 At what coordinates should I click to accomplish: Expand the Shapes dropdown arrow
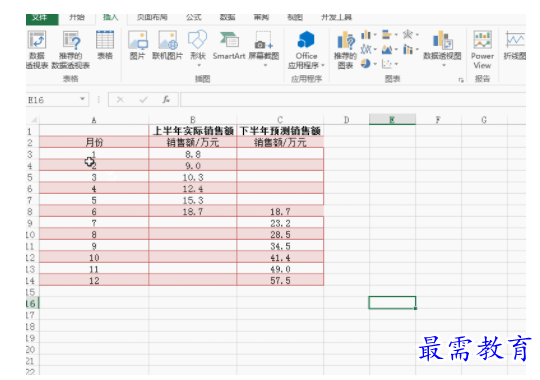[199, 65]
